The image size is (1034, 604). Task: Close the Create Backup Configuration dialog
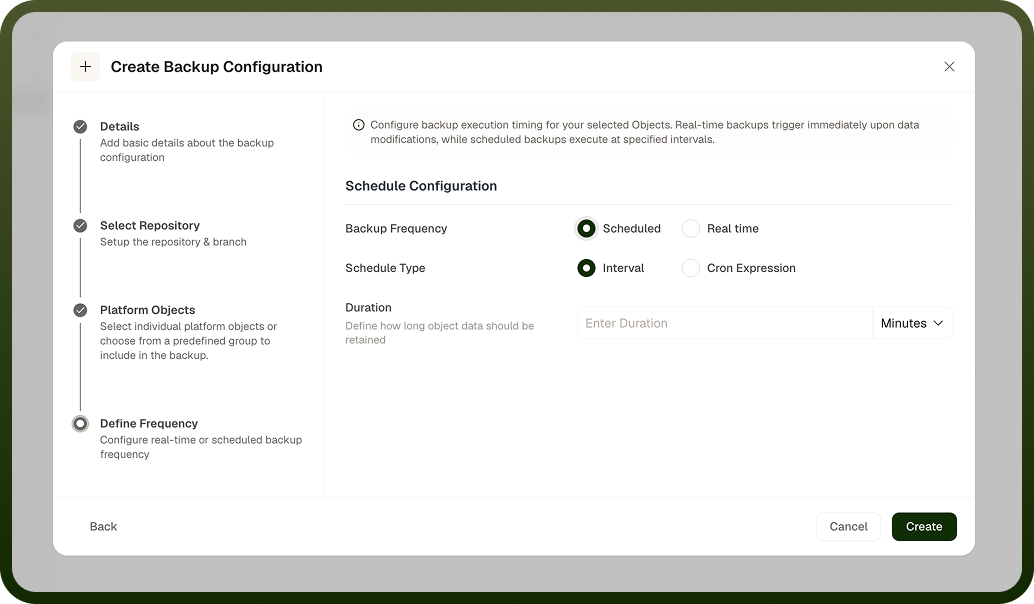click(x=949, y=67)
